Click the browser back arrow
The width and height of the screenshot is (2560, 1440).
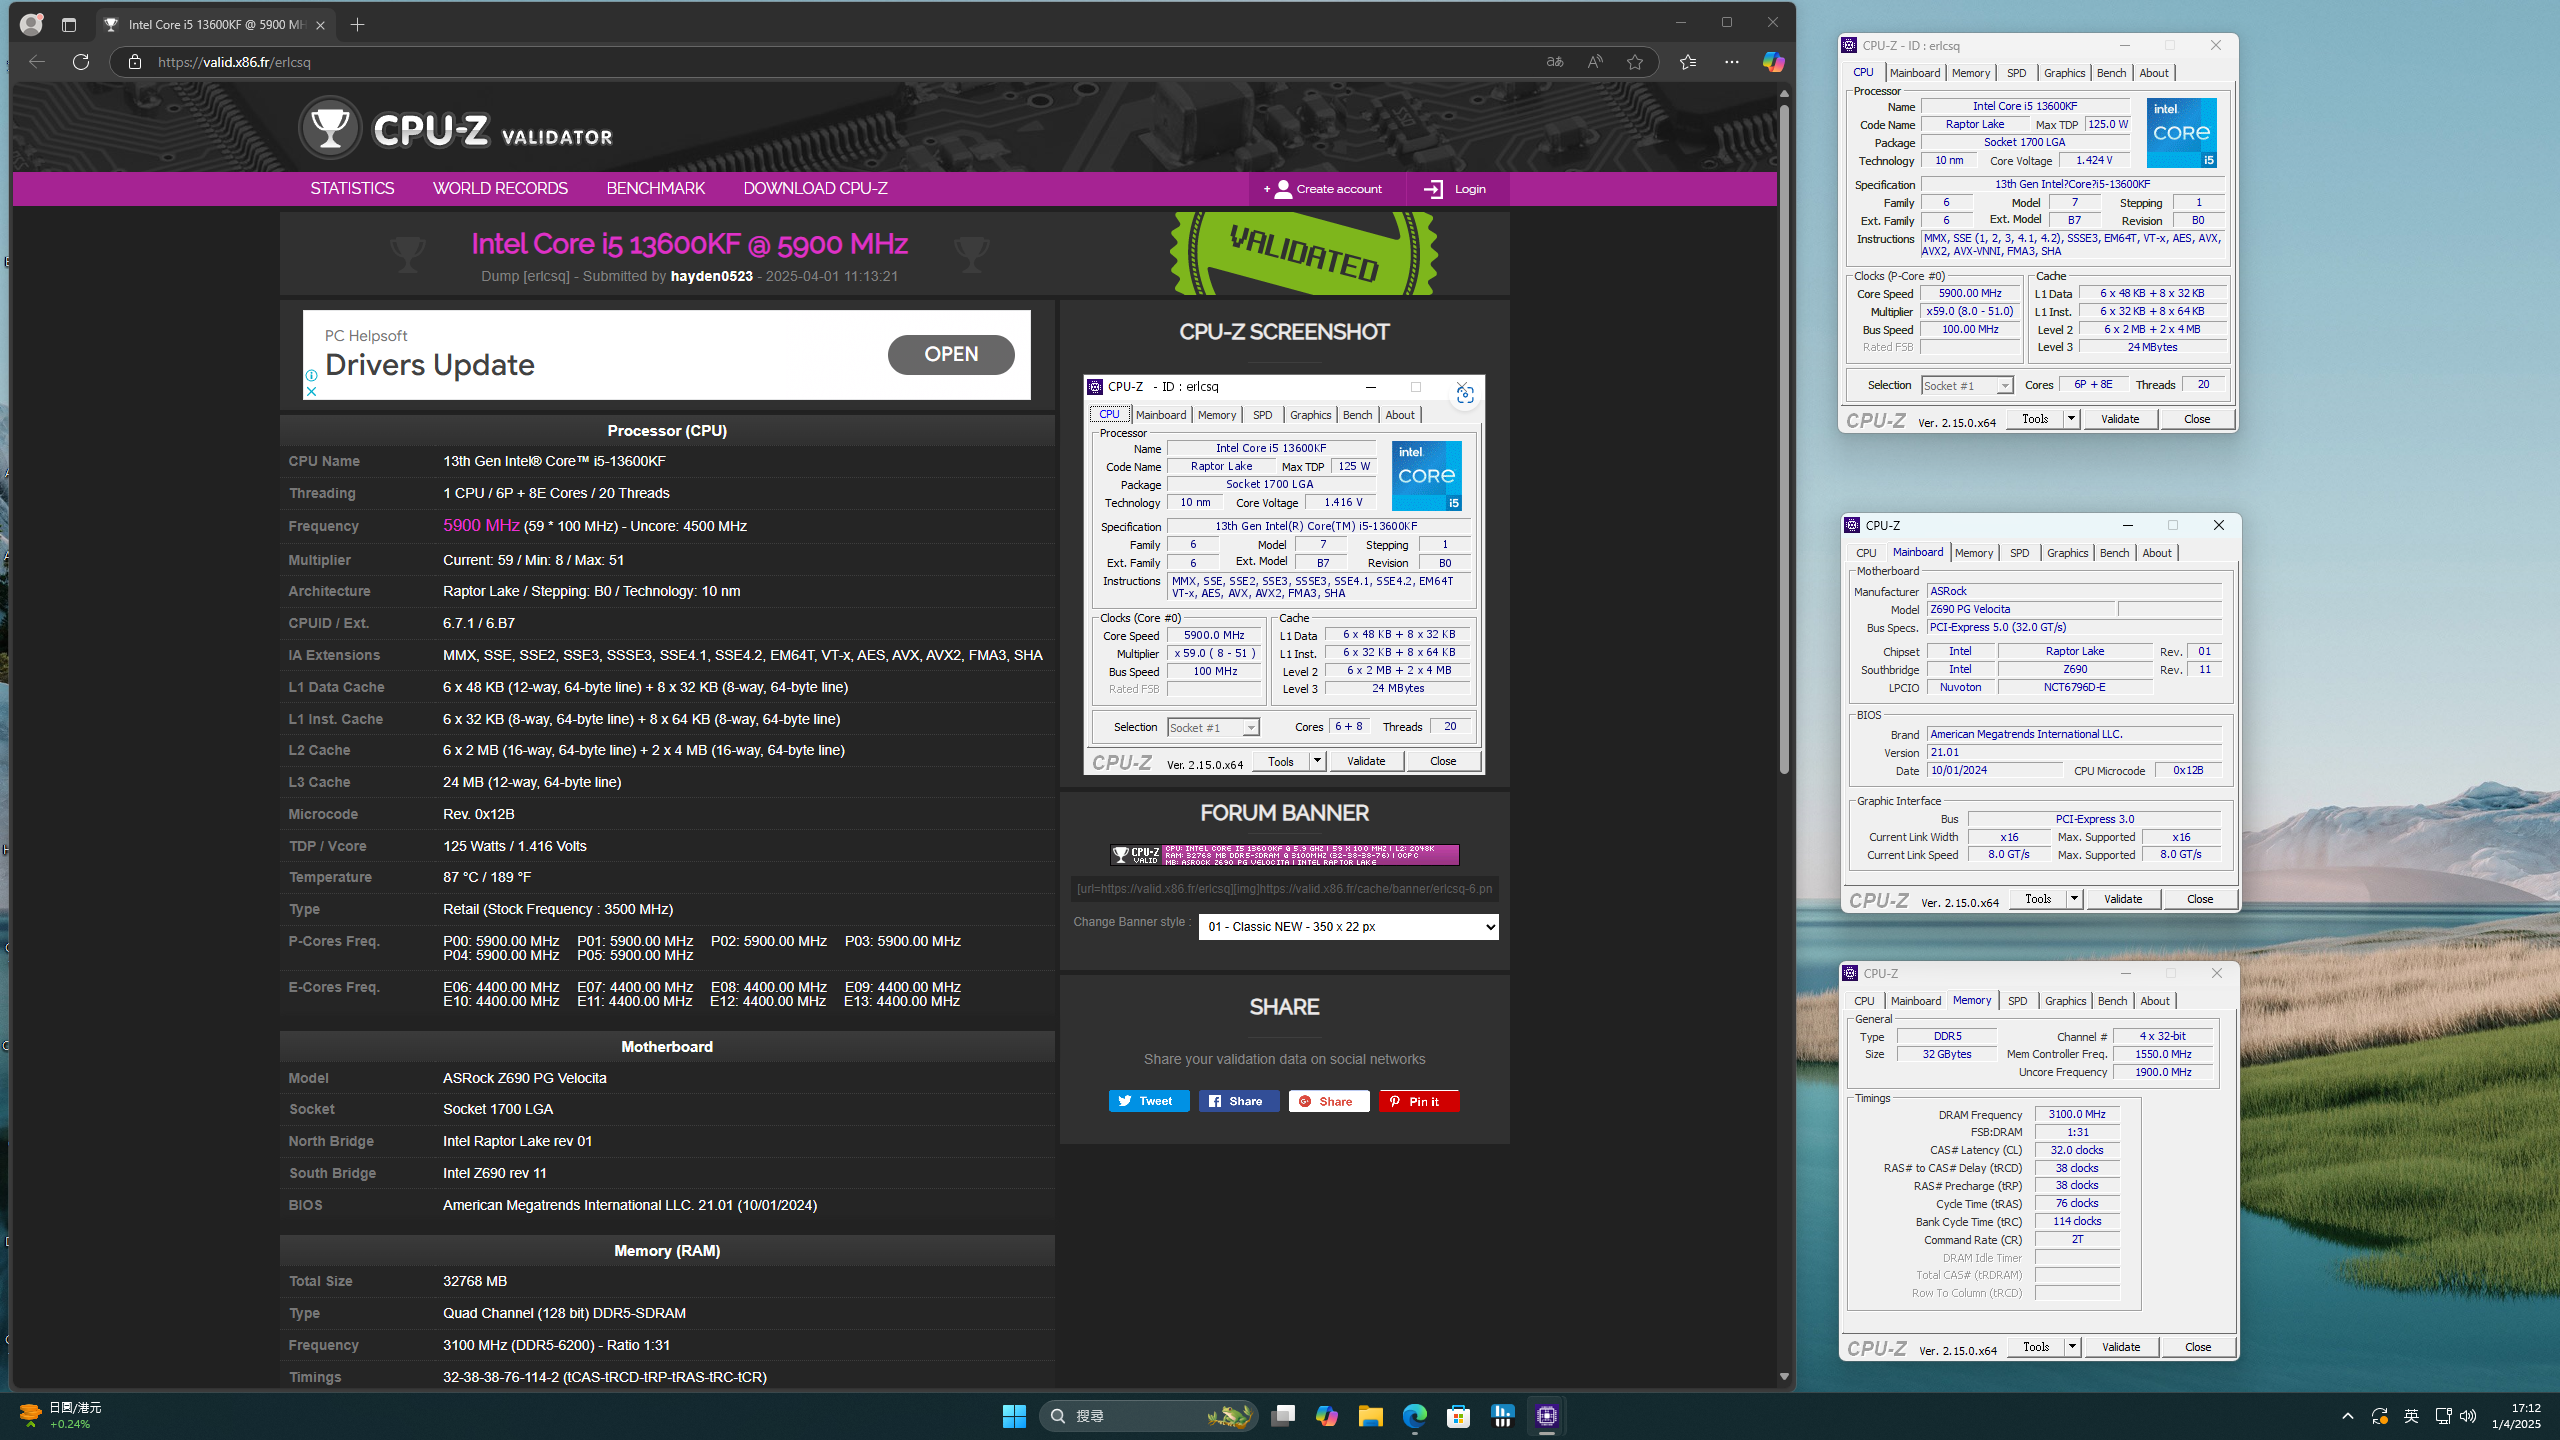(37, 62)
